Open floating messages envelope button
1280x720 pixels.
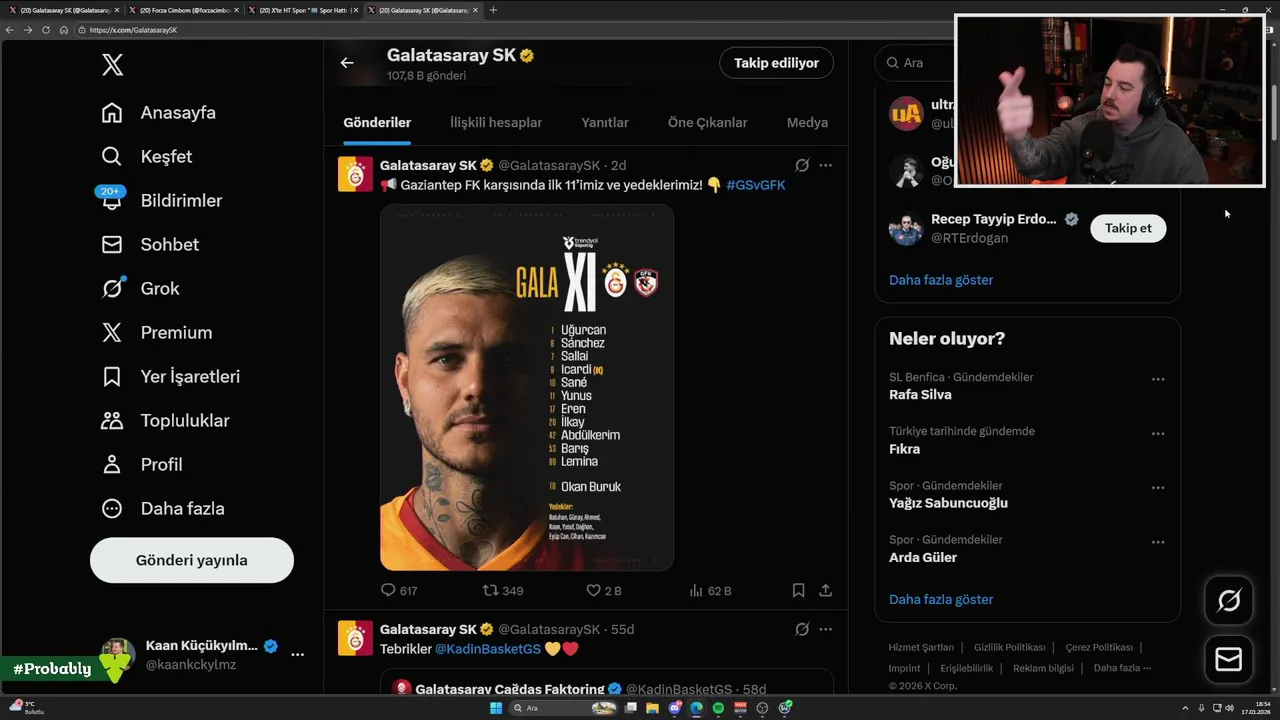coord(1229,660)
